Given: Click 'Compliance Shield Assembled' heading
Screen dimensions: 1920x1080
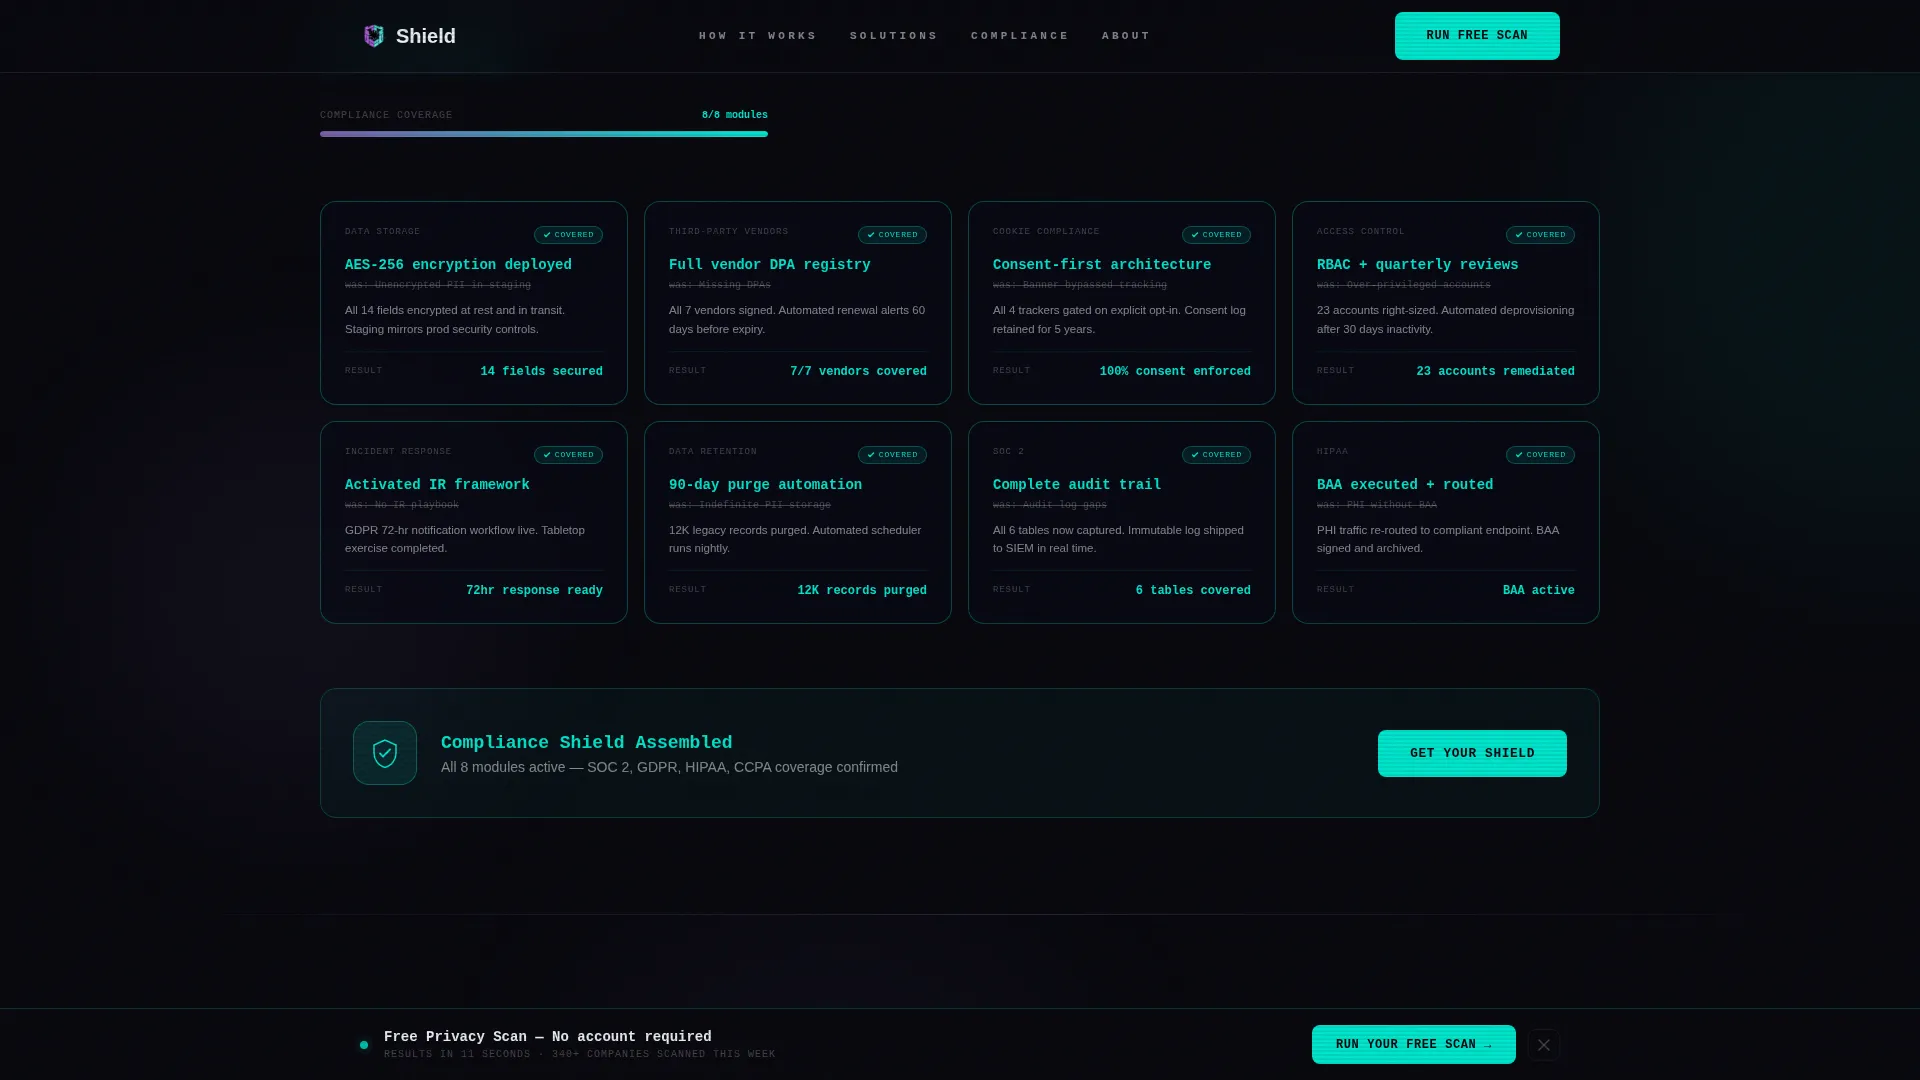Looking at the screenshot, I should click(586, 743).
